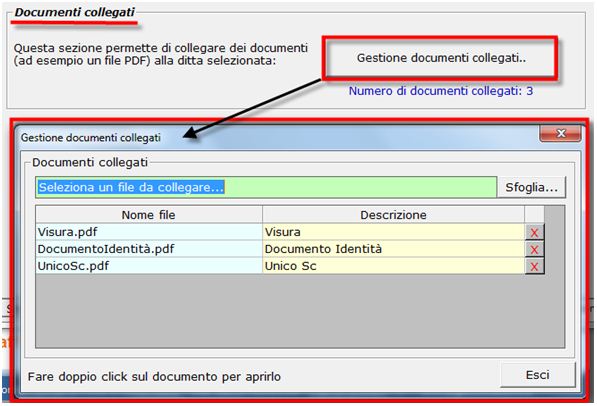Delete UnicoSc.pdf with its red X icon

point(534,267)
